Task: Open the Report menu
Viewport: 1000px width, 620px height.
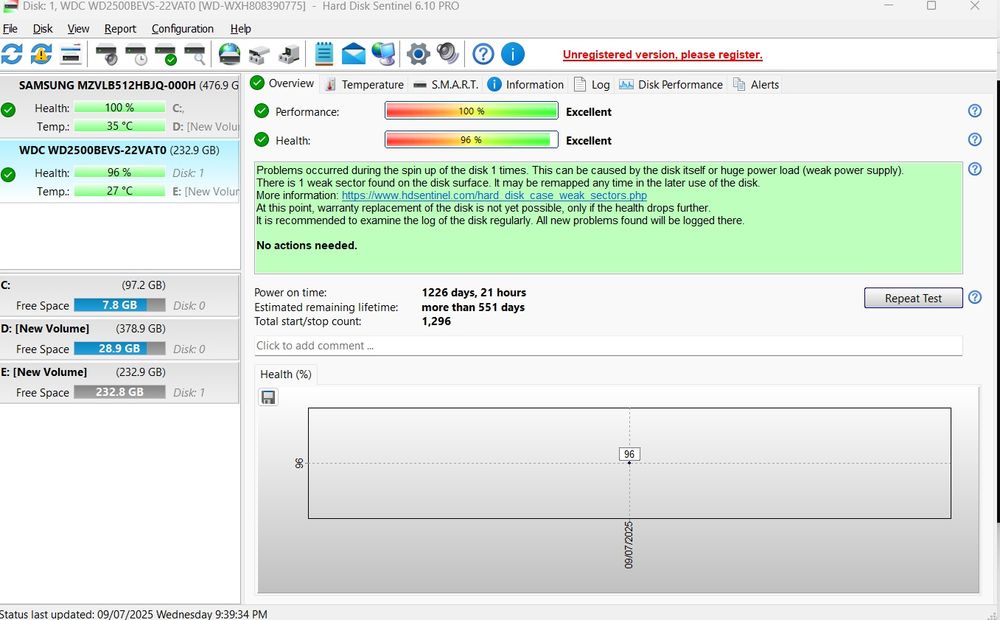Action: click(x=120, y=29)
